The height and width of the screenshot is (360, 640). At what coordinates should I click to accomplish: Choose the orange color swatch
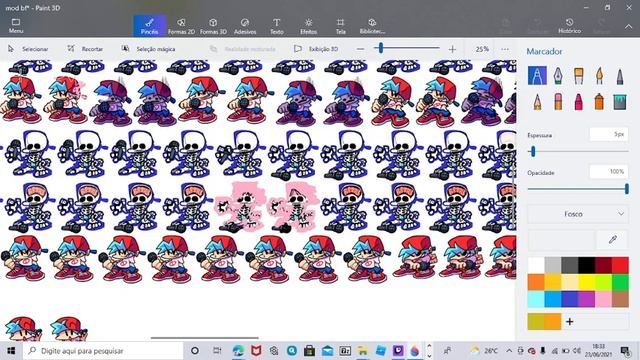tap(536, 282)
